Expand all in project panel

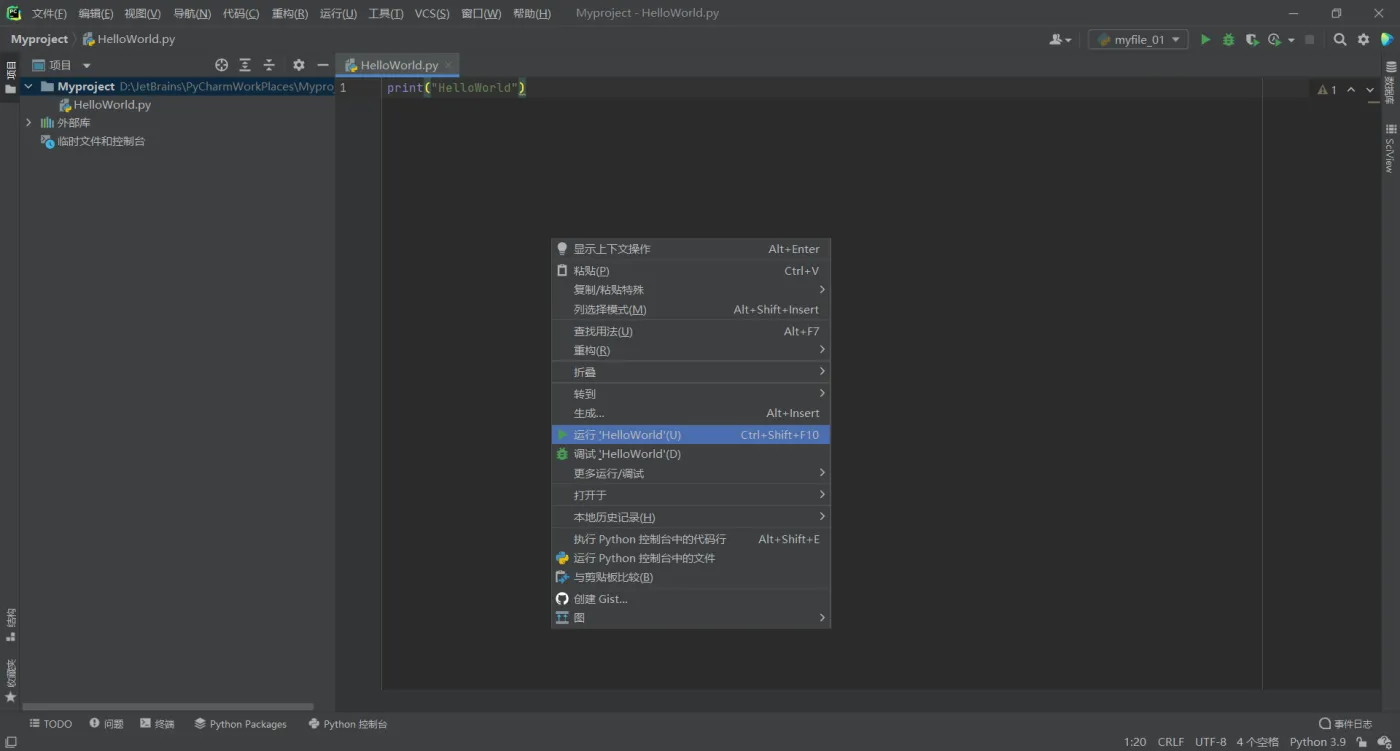[245, 65]
